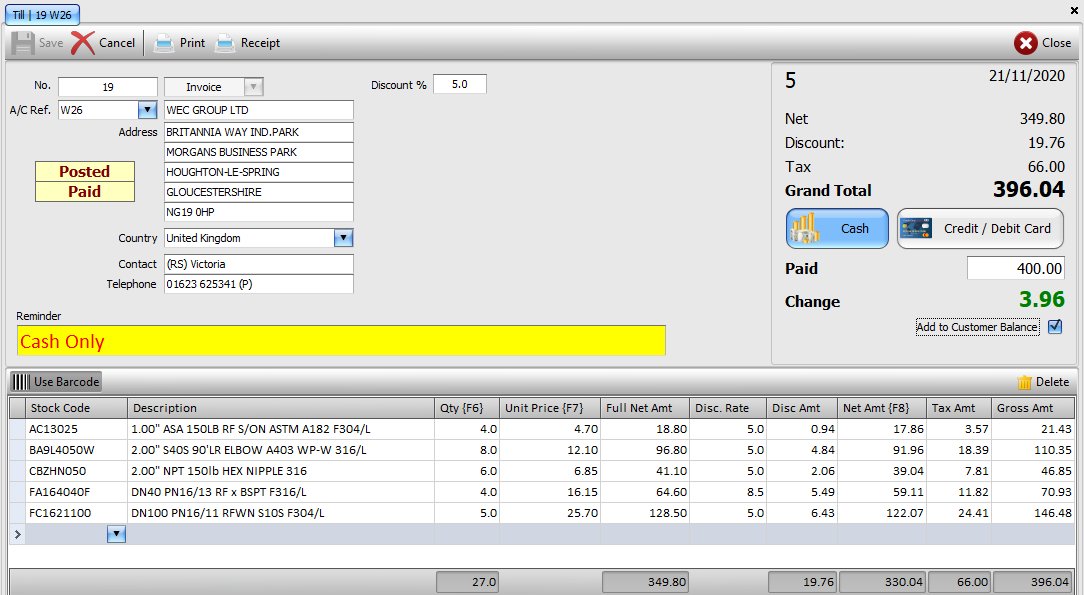Image resolution: width=1084 pixels, height=595 pixels.
Task: Click the Discount % input field
Action: [x=460, y=85]
